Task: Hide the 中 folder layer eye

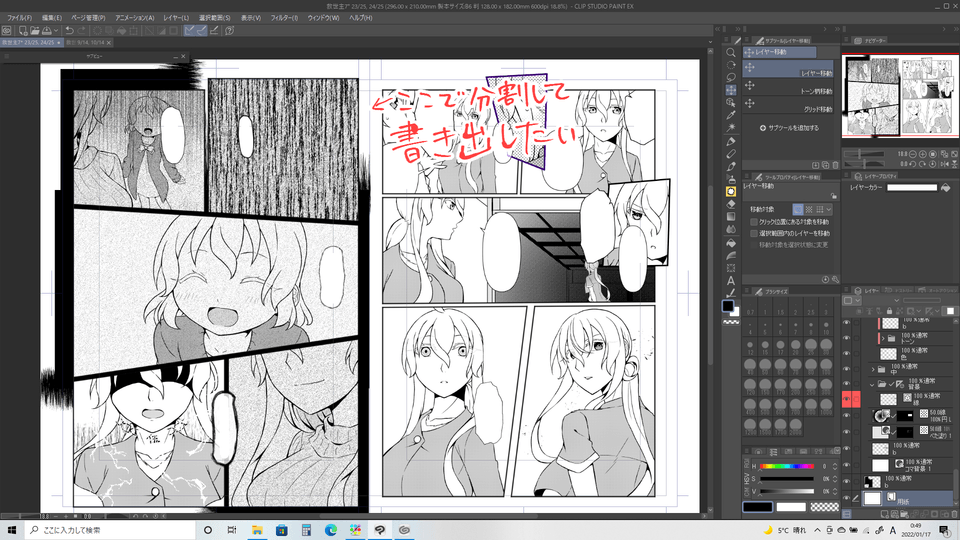Action: (x=847, y=369)
